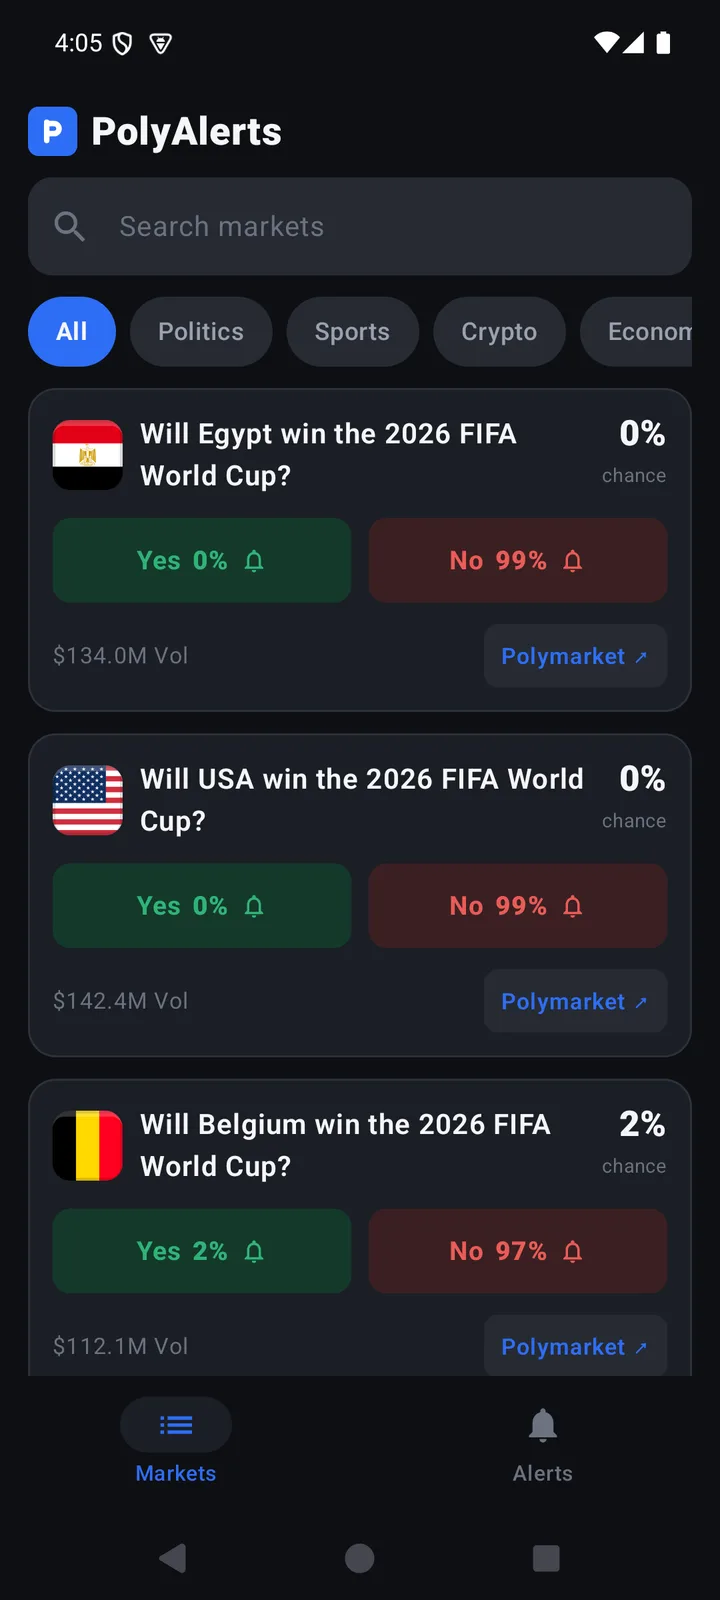720x1600 pixels.
Task: Tap the Android back navigation icon
Action: coord(173,1558)
